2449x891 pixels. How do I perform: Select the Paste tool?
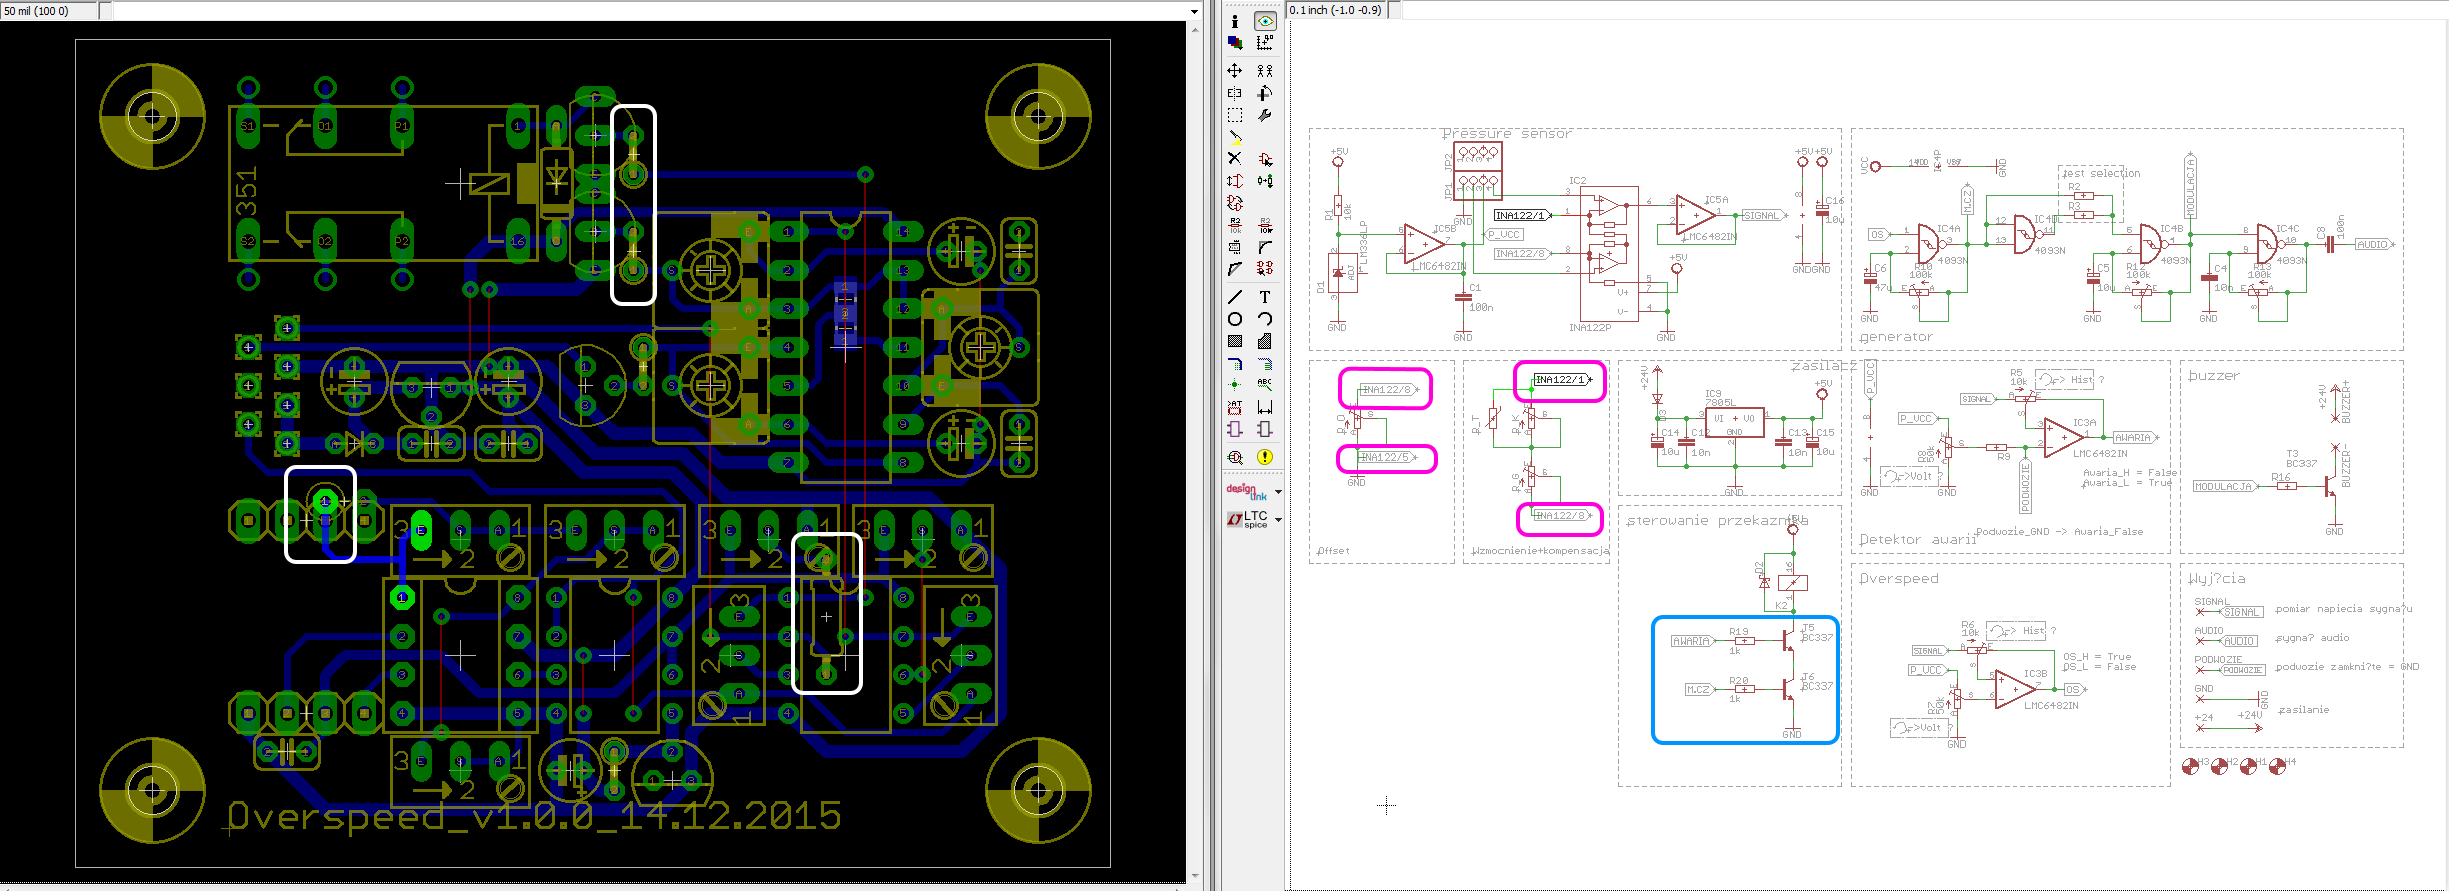point(1235,137)
